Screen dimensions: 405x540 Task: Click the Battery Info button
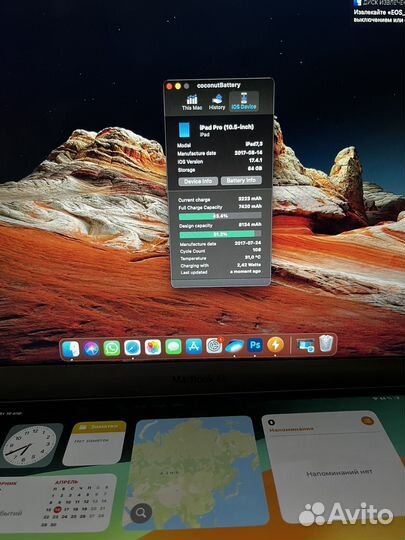click(241, 180)
